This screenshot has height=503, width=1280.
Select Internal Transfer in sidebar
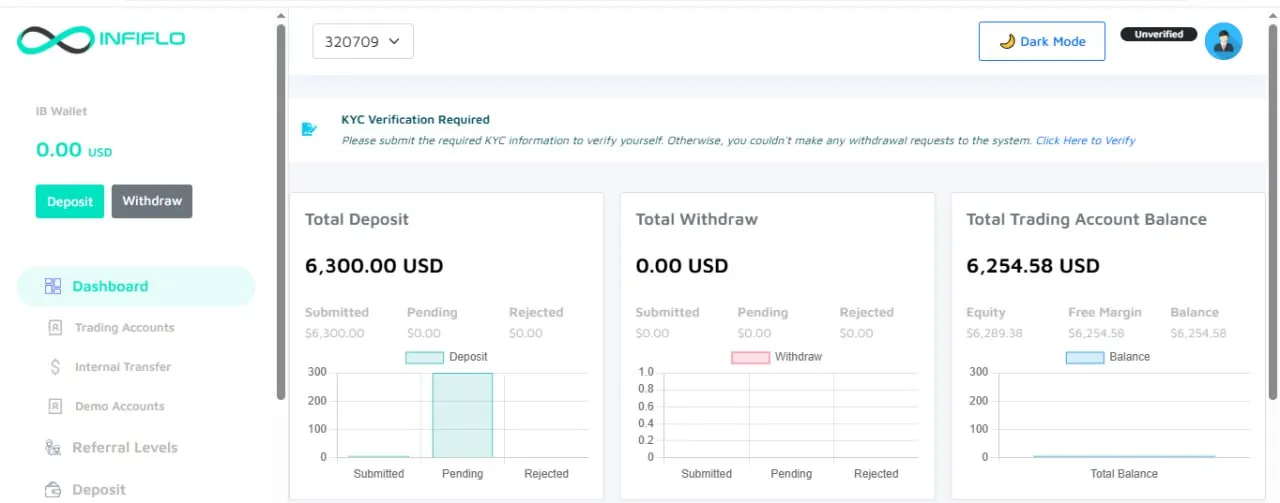(x=122, y=367)
